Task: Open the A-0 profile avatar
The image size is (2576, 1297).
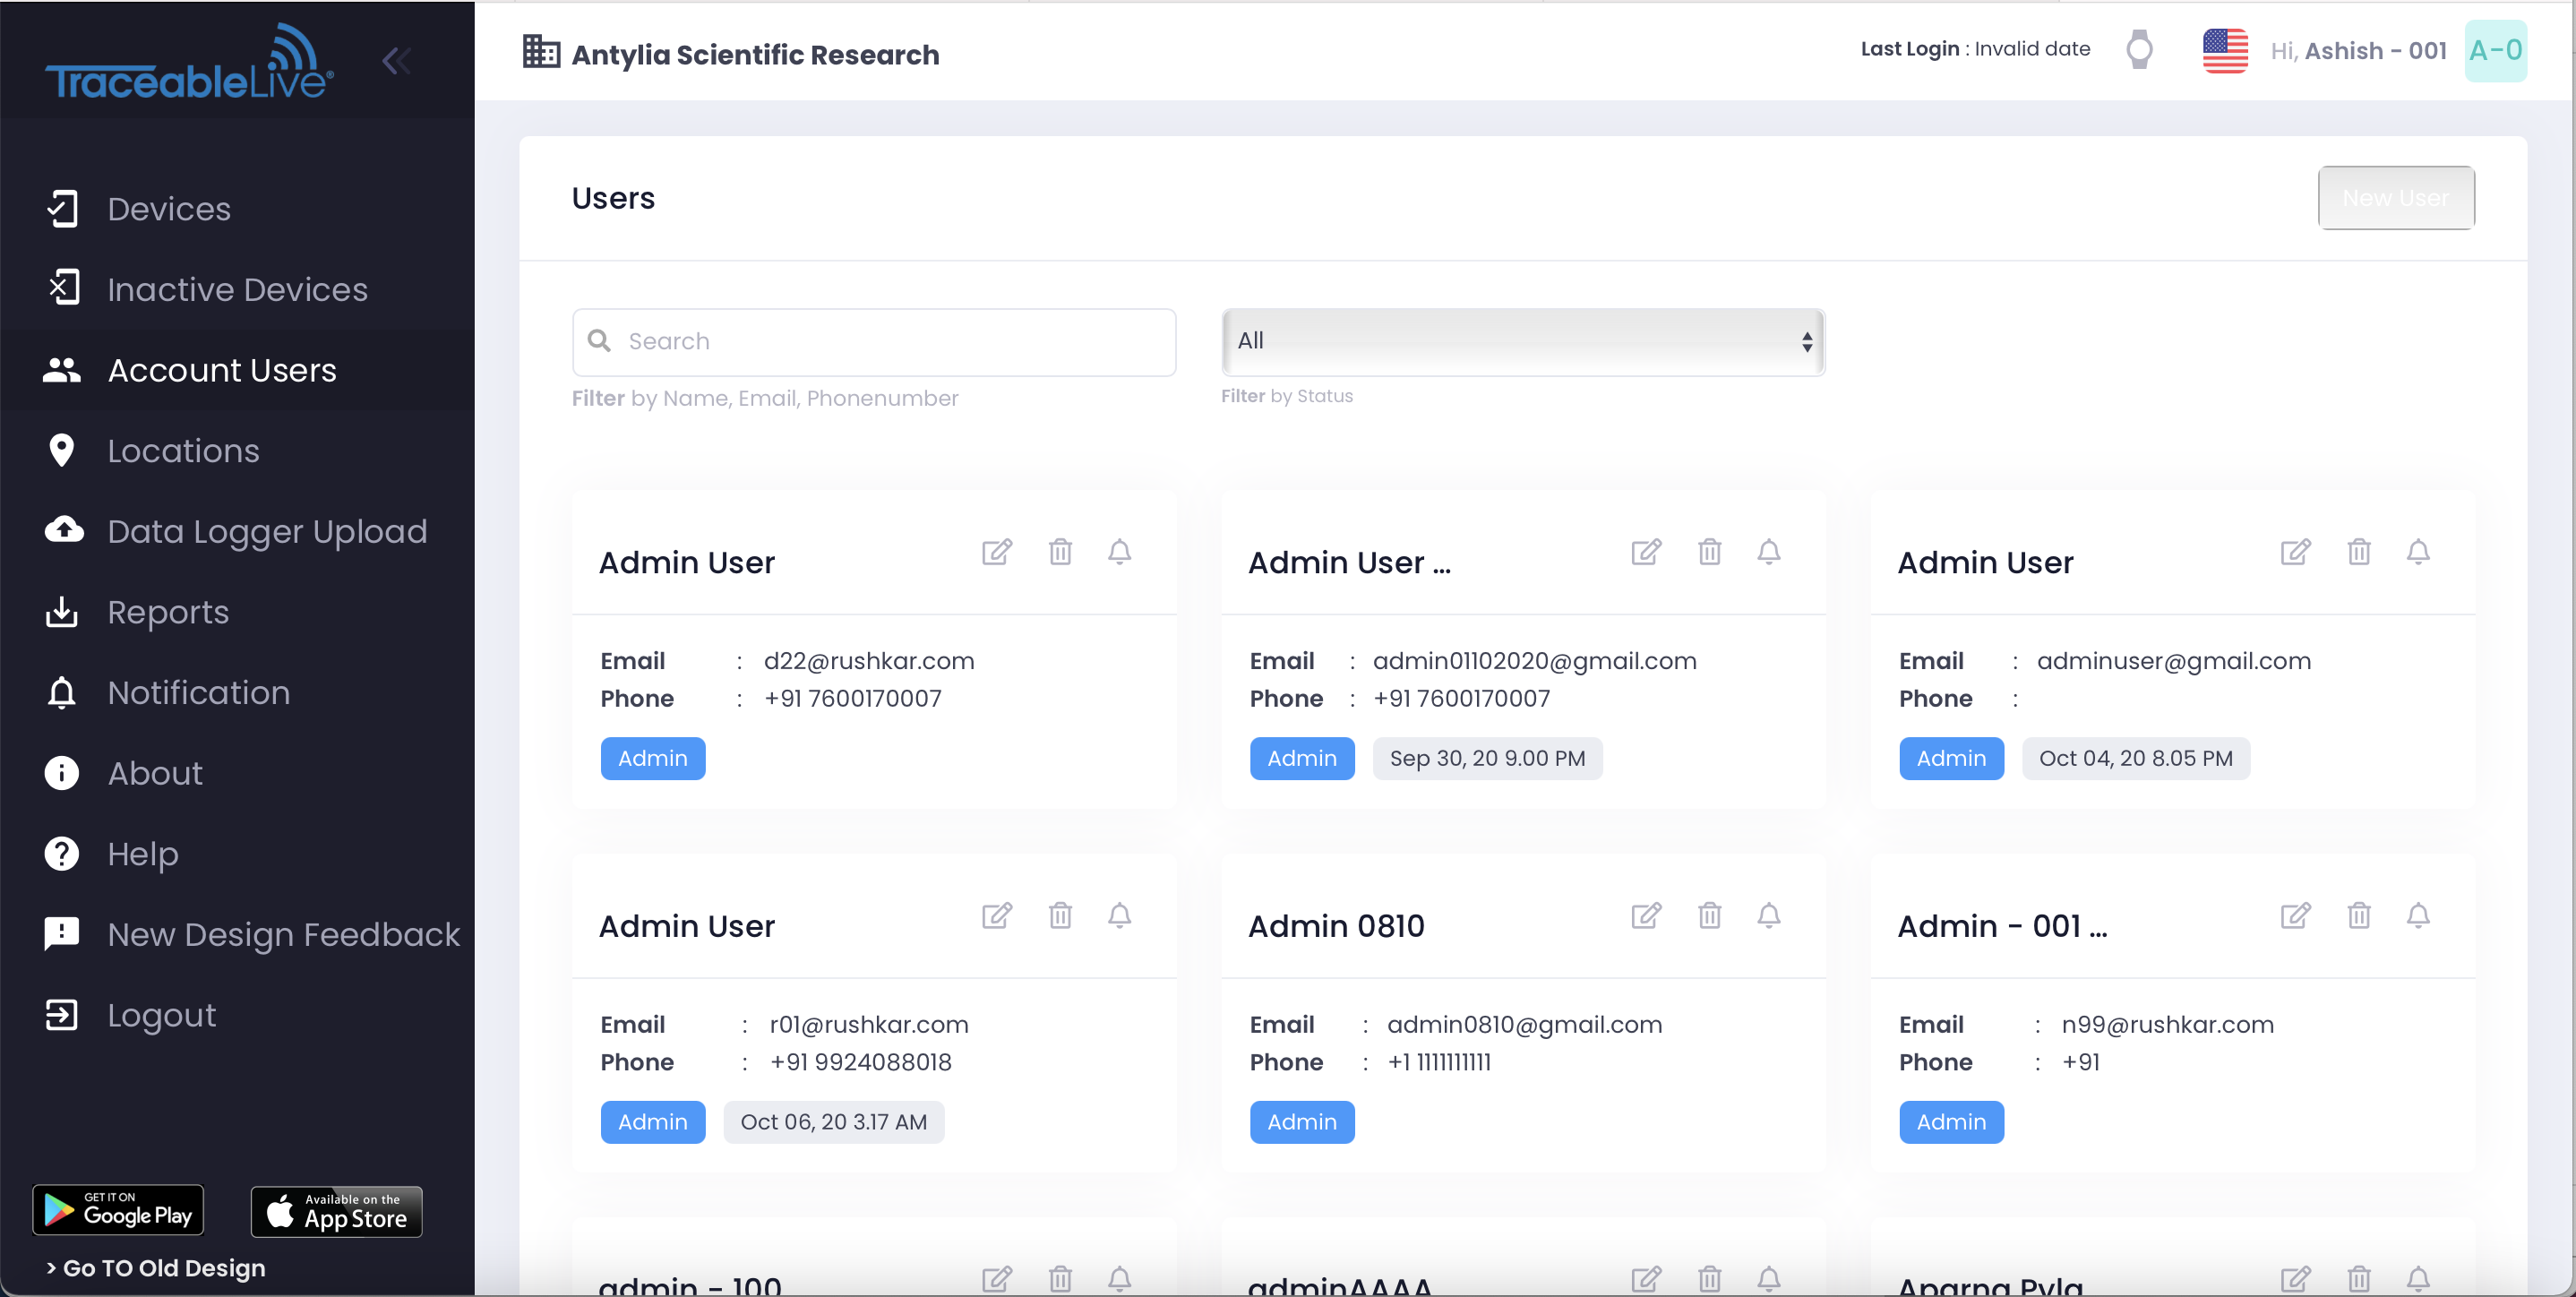Action: point(2496,51)
